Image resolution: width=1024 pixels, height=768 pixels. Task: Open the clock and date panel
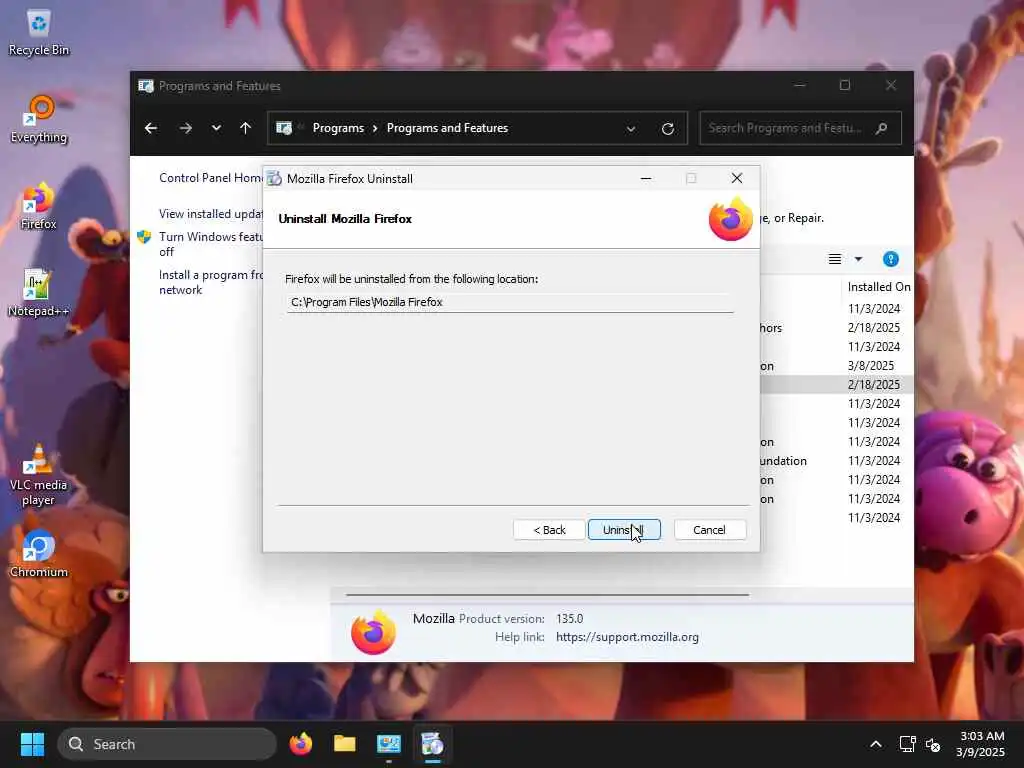pyautogui.click(x=980, y=744)
